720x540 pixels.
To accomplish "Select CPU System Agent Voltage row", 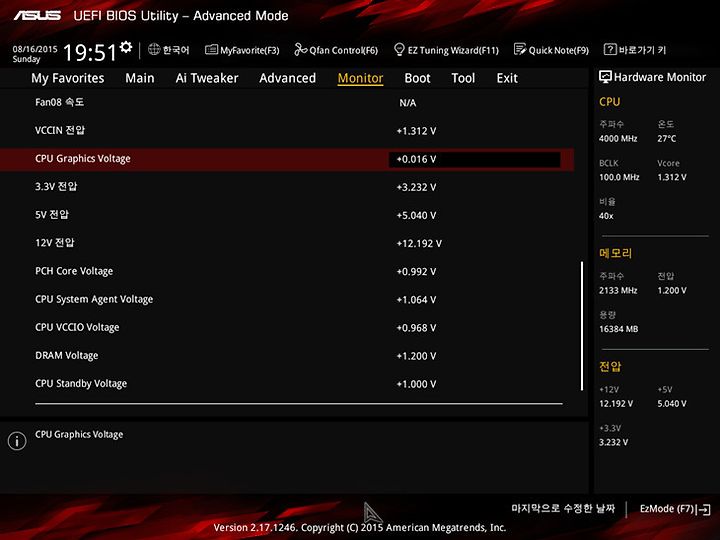I will point(287,299).
